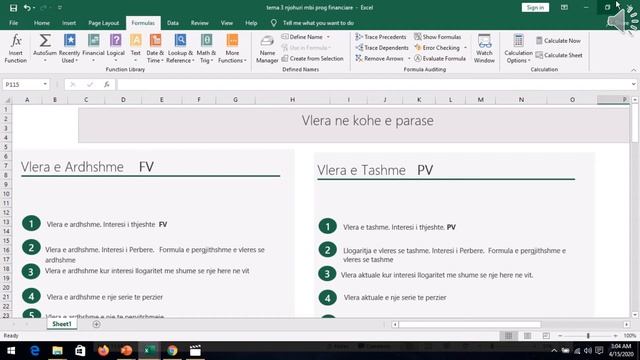Add a new sheet
This screenshot has width=640, height=360.
click(x=96, y=324)
